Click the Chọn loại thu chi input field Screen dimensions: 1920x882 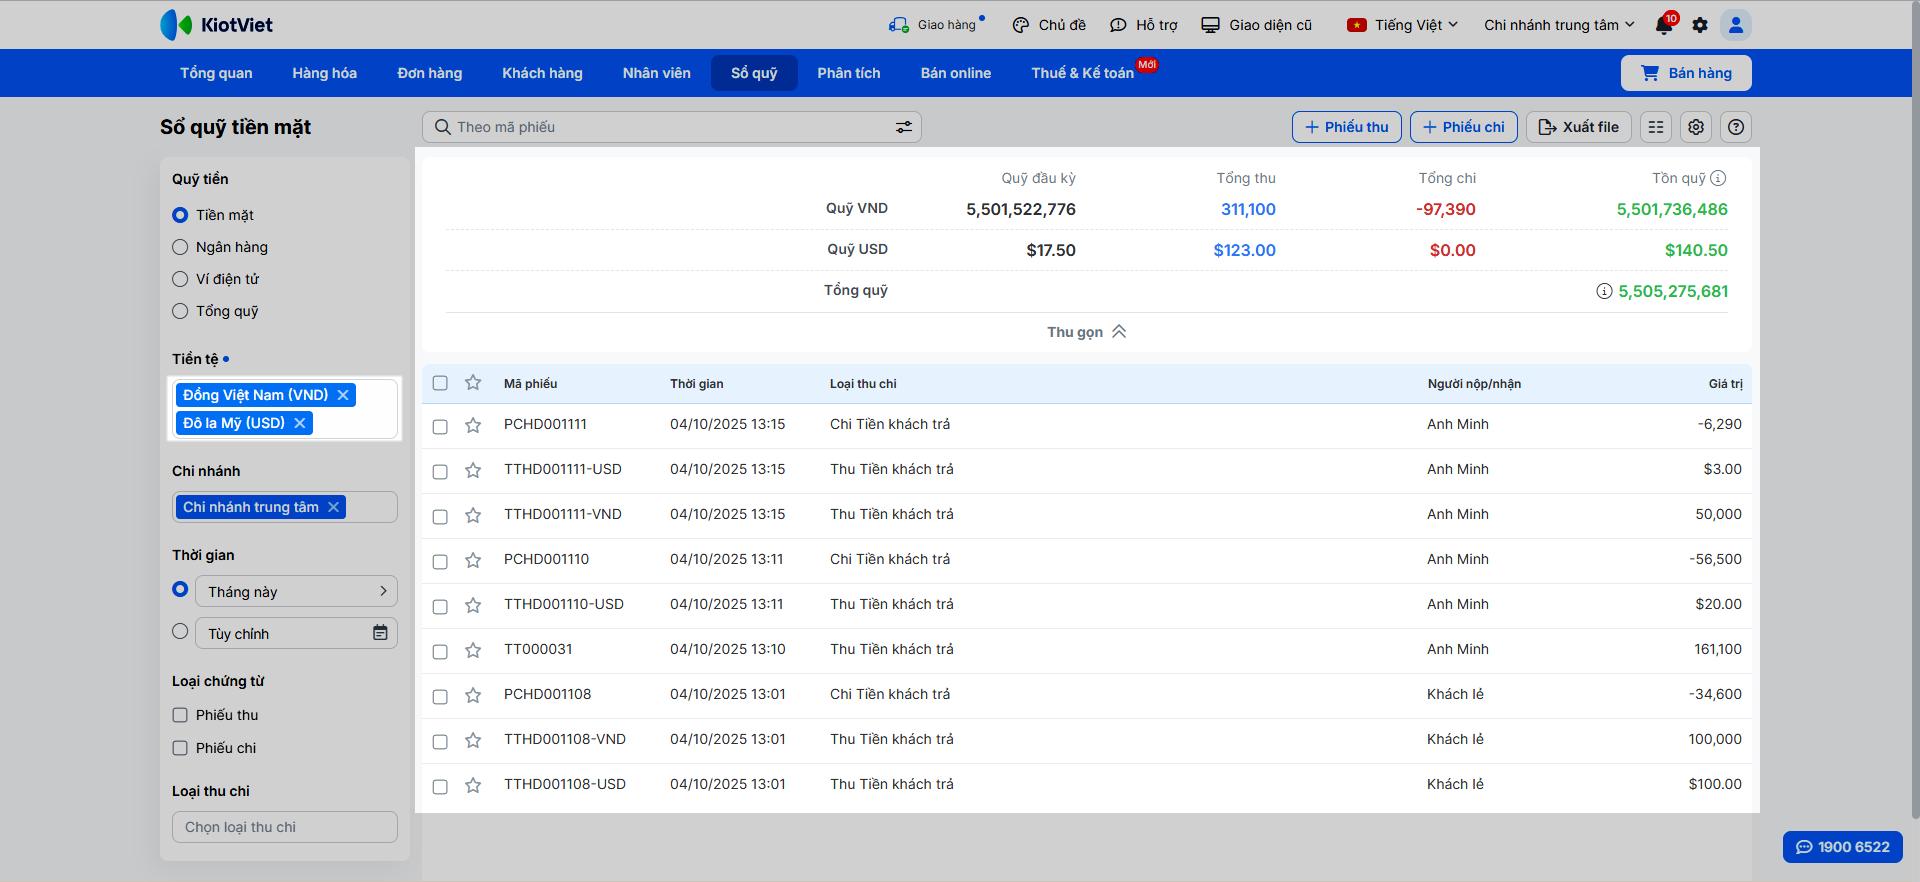pyautogui.click(x=285, y=827)
